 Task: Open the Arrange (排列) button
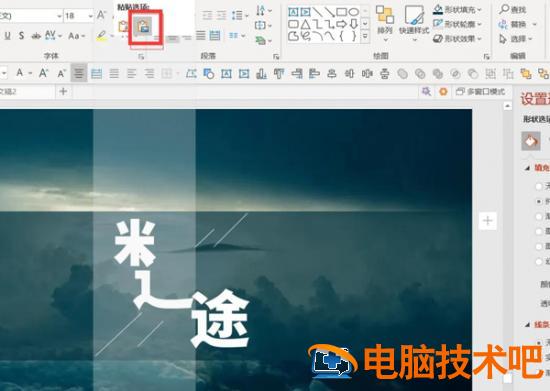pyautogui.click(x=385, y=23)
